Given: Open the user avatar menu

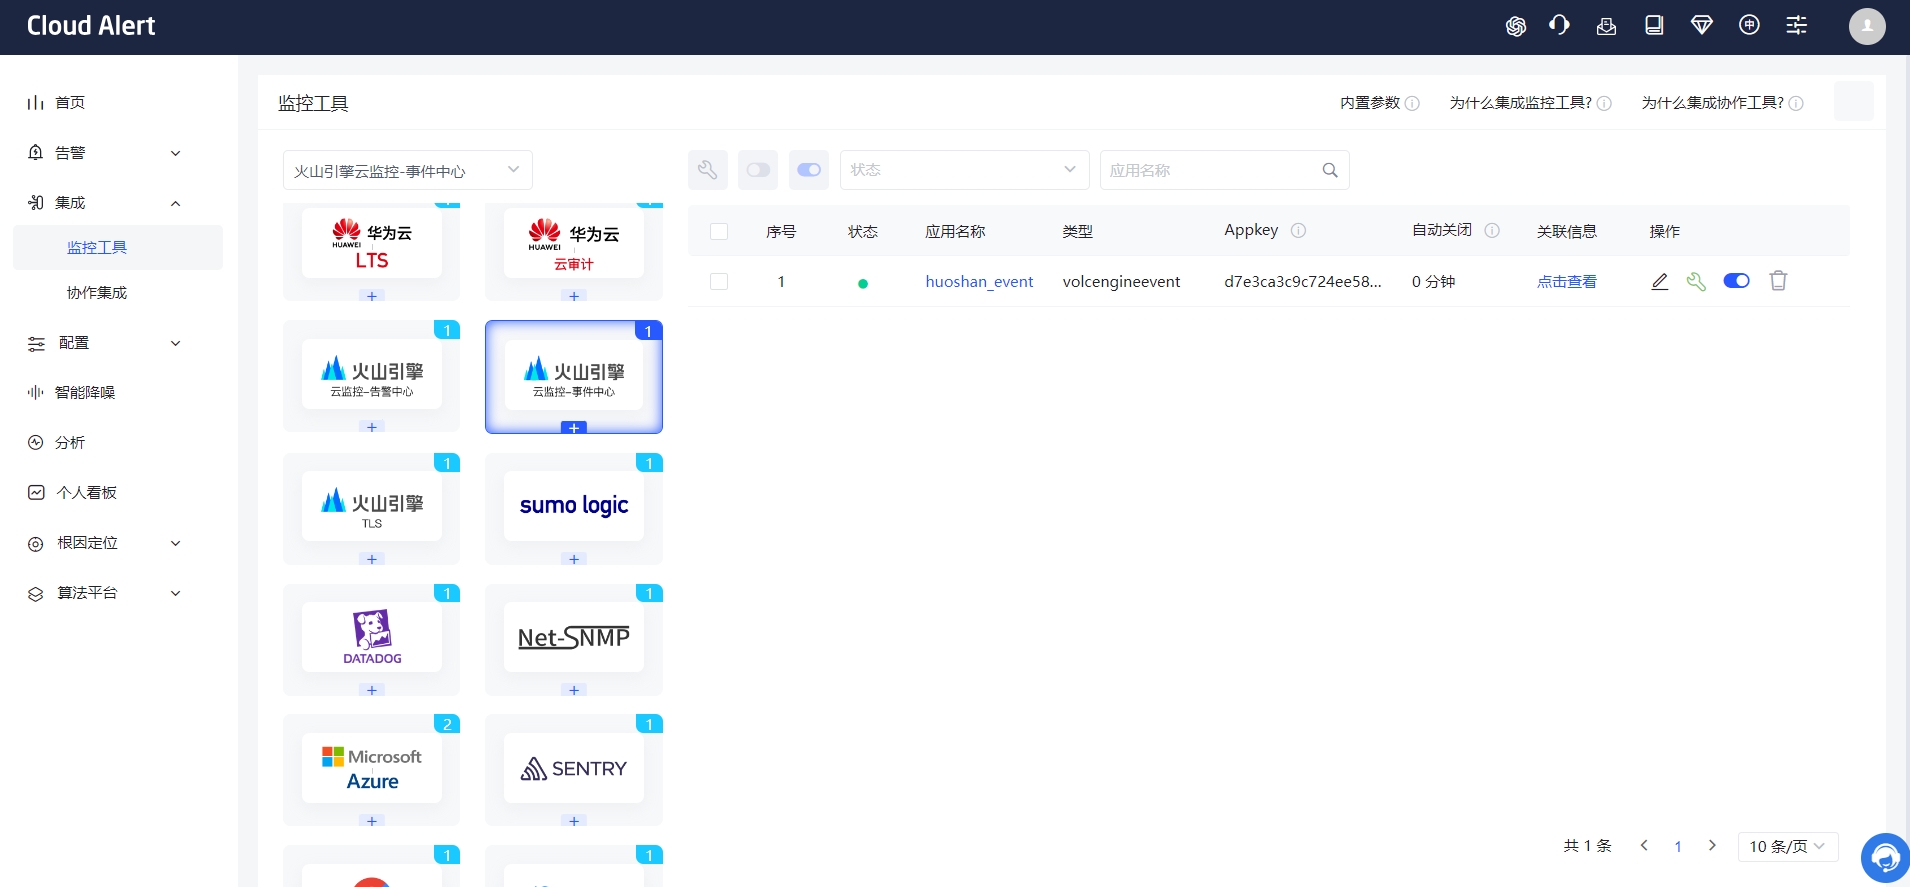Looking at the screenshot, I should tap(1867, 26).
